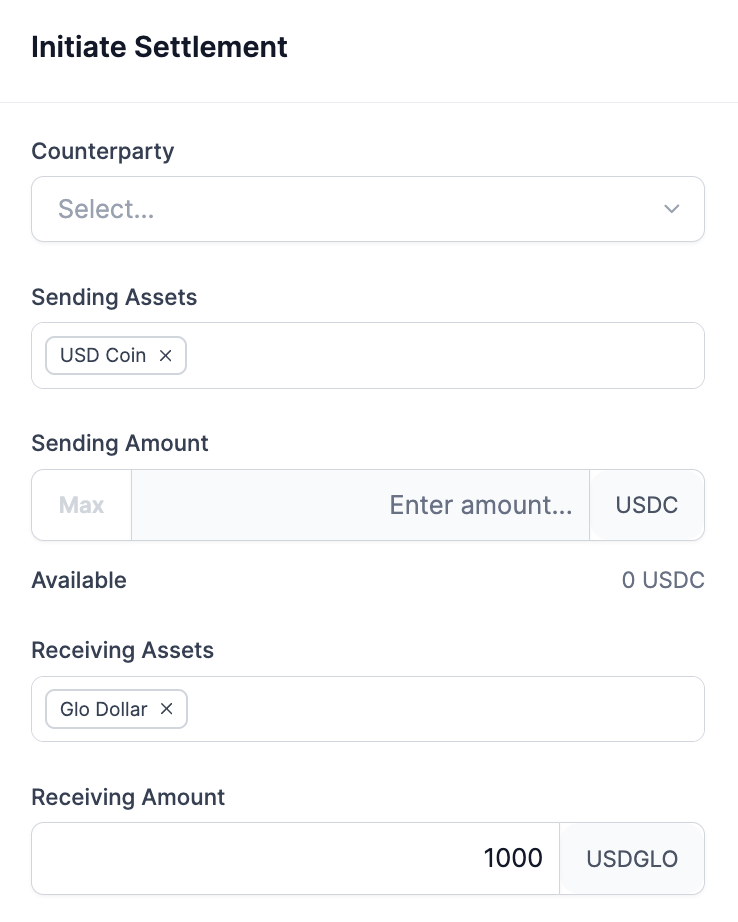
Task: Click the USDC currency suffix
Action: point(647,505)
